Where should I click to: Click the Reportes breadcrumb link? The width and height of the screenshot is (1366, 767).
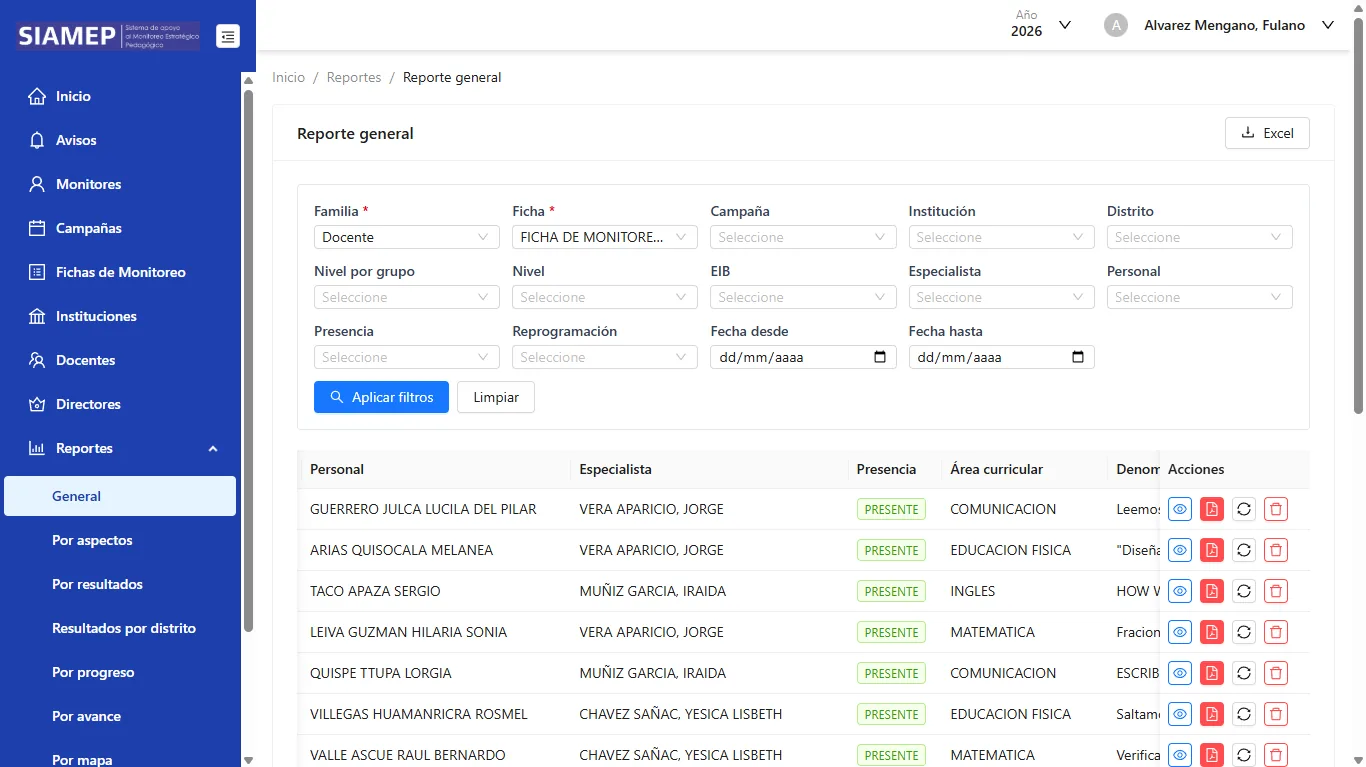pyautogui.click(x=354, y=77)
